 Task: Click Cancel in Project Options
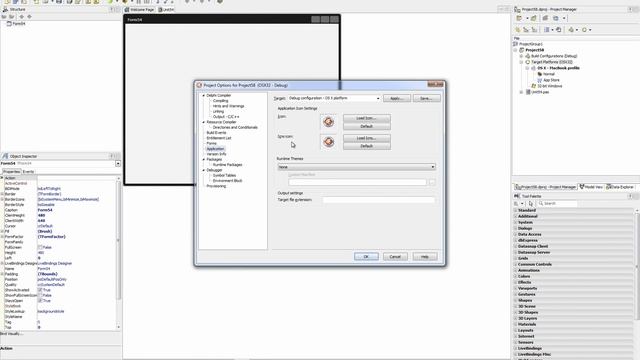(395, 257)
